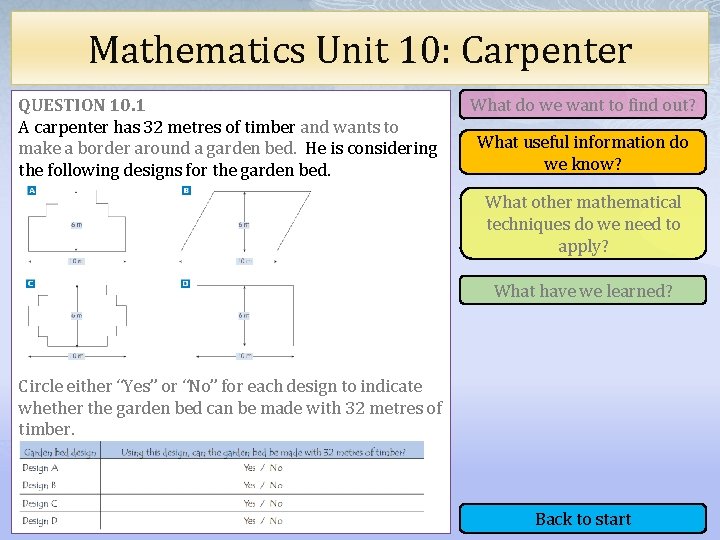Click the instruction 'Circle either "Yes" or "No"'
The image size is (720, 540).
click(115, 386)
